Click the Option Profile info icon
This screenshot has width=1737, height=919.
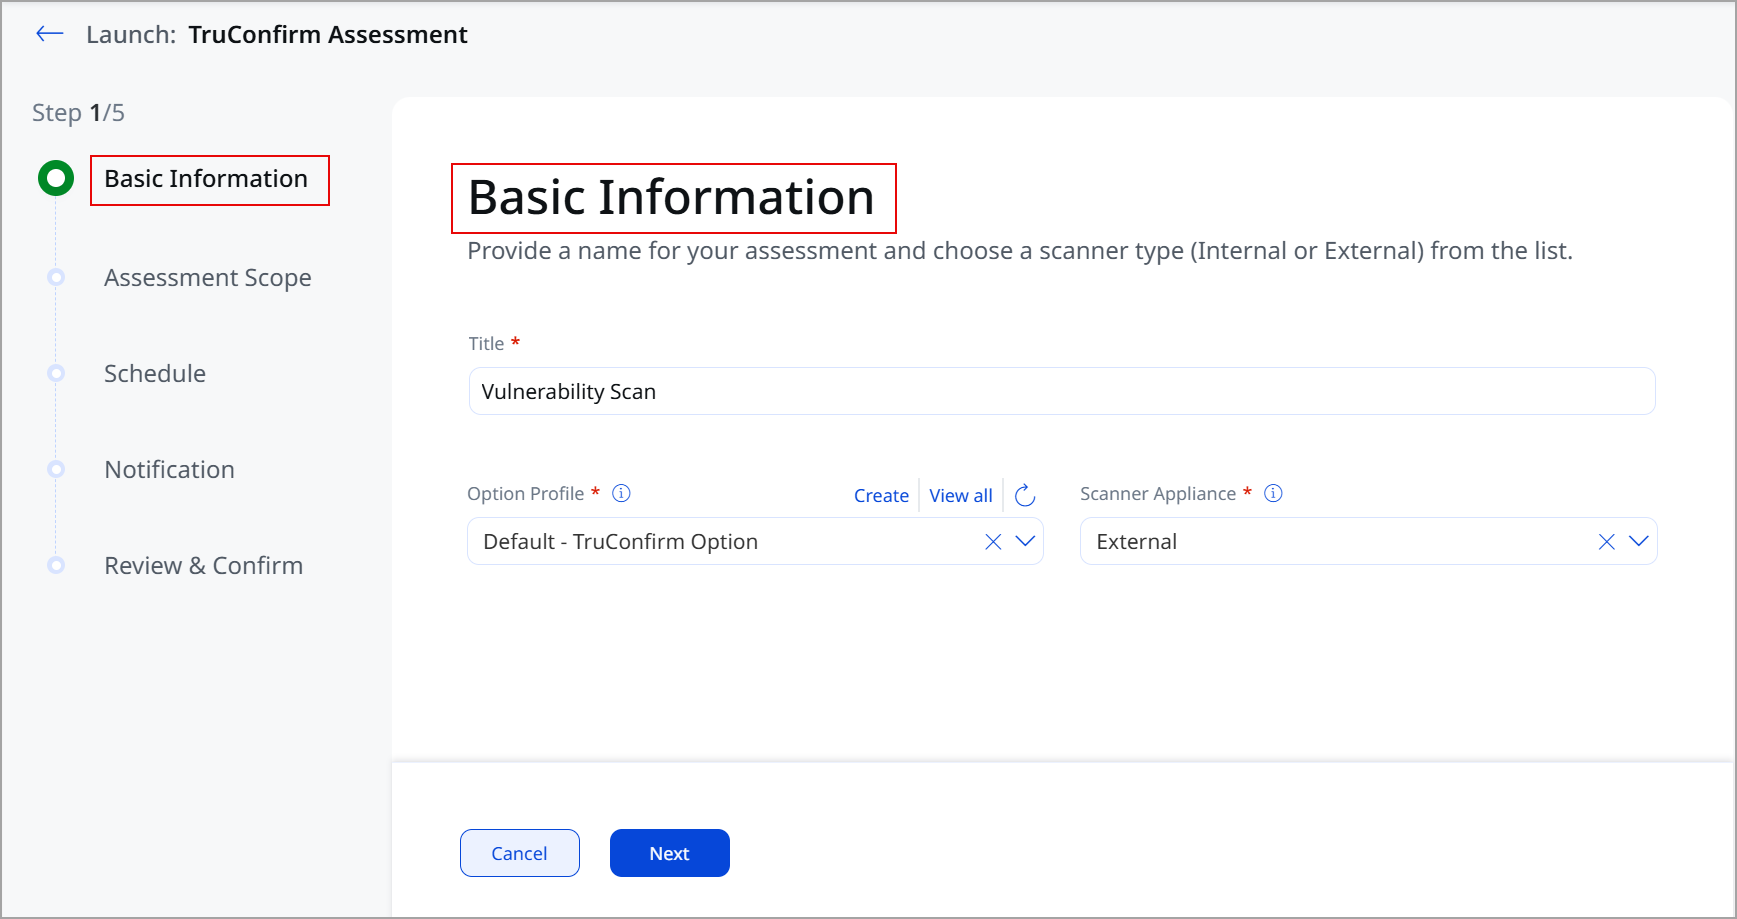pos(621,493)
